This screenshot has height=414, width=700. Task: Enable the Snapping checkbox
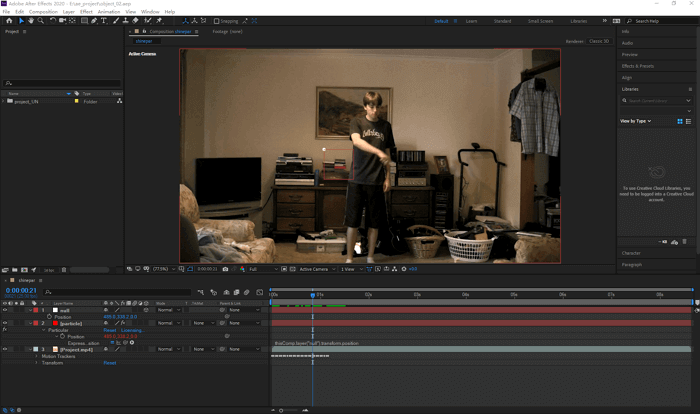[217, 20]
